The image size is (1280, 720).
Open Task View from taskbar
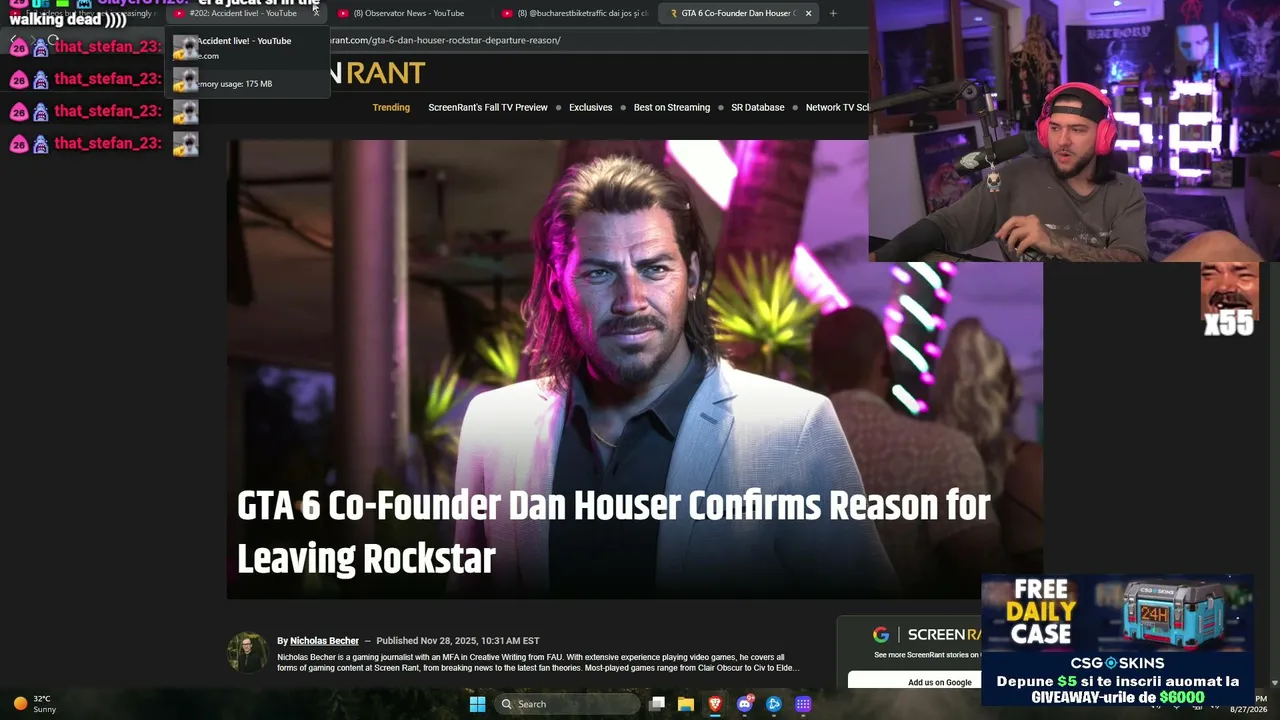tap(657, 704)
